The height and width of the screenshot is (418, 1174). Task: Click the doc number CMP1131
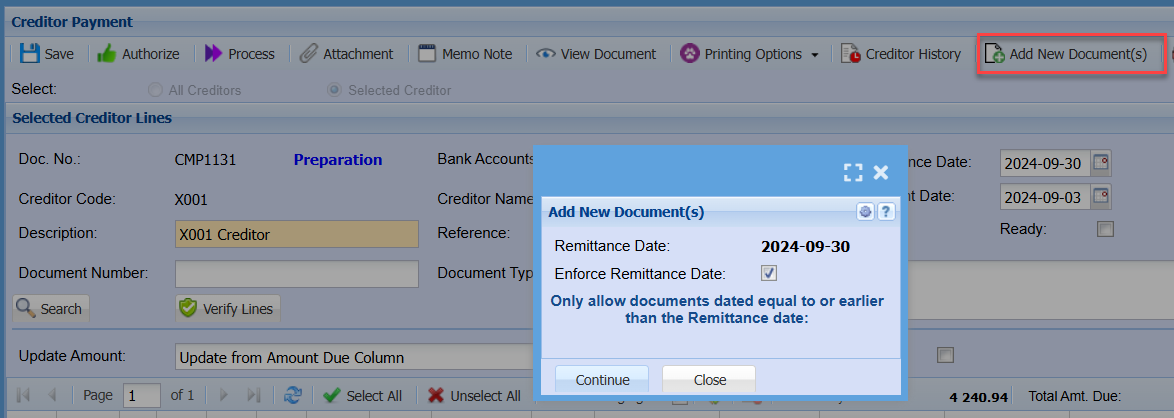pyautogui.click(x=205, y=160)
